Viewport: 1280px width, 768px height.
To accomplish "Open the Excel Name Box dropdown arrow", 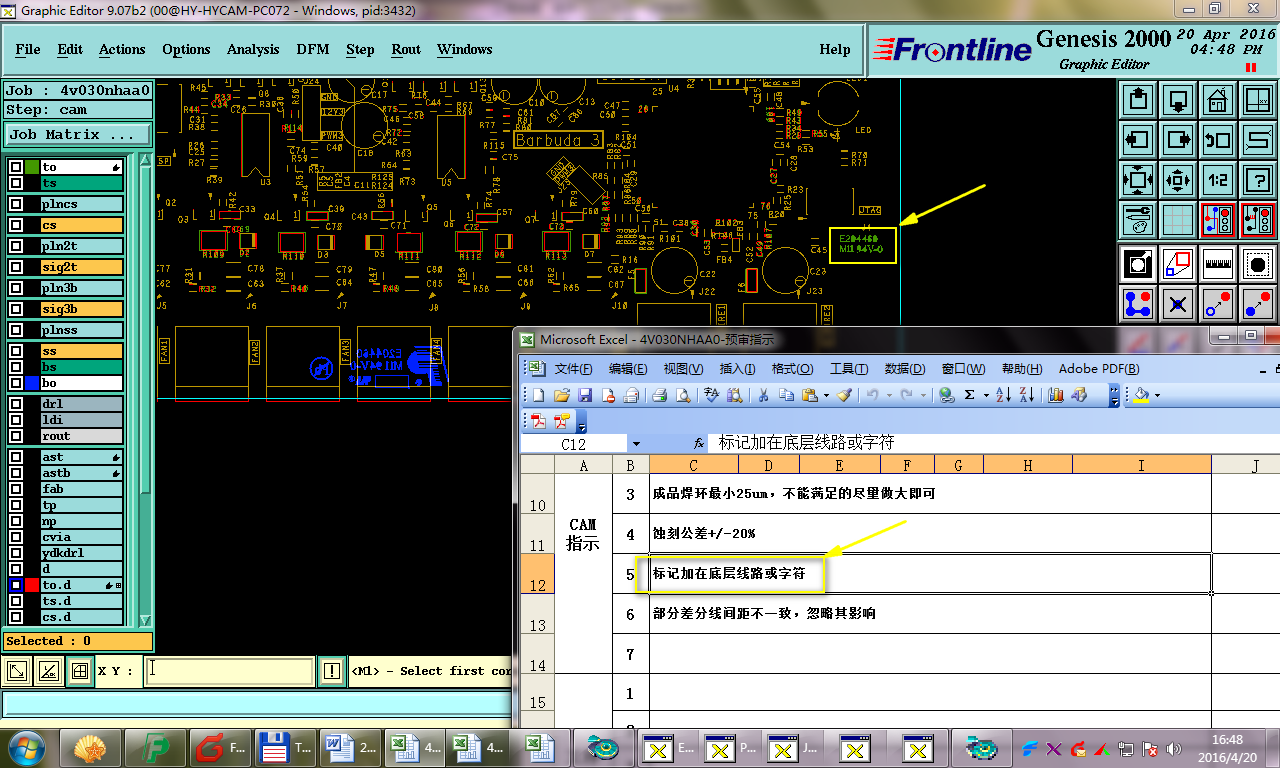I will (635, 443).
